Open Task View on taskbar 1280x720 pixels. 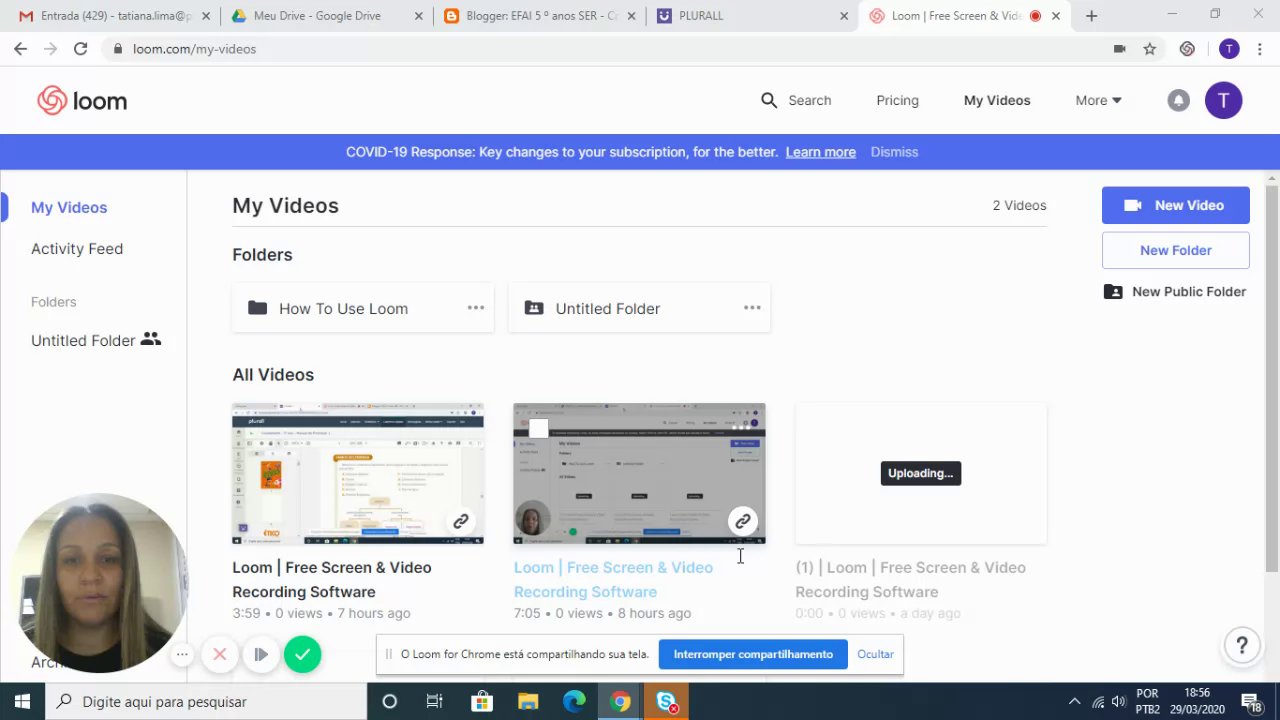435,701
